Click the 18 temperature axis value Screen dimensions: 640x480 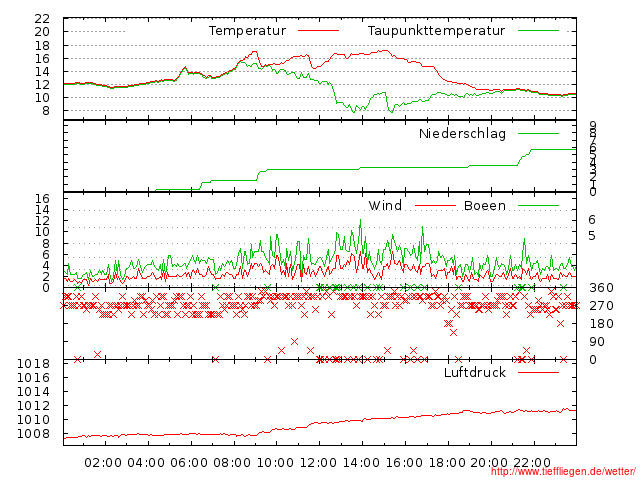point(42,45)
